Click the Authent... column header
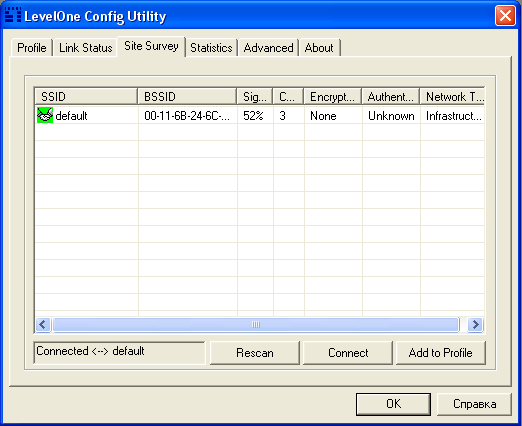Image resolution: width=522 pixels, height=426 pixels. tap(391, 97)
